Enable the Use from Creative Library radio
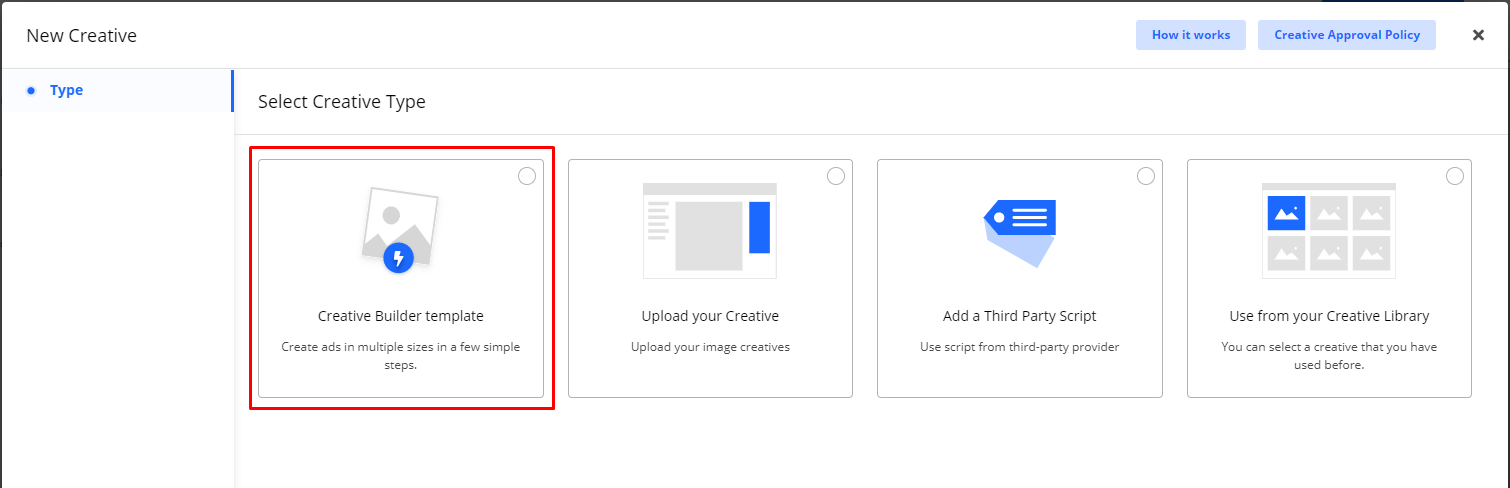The height and width of the screenshot is (488, 1510). point(1455,176)
